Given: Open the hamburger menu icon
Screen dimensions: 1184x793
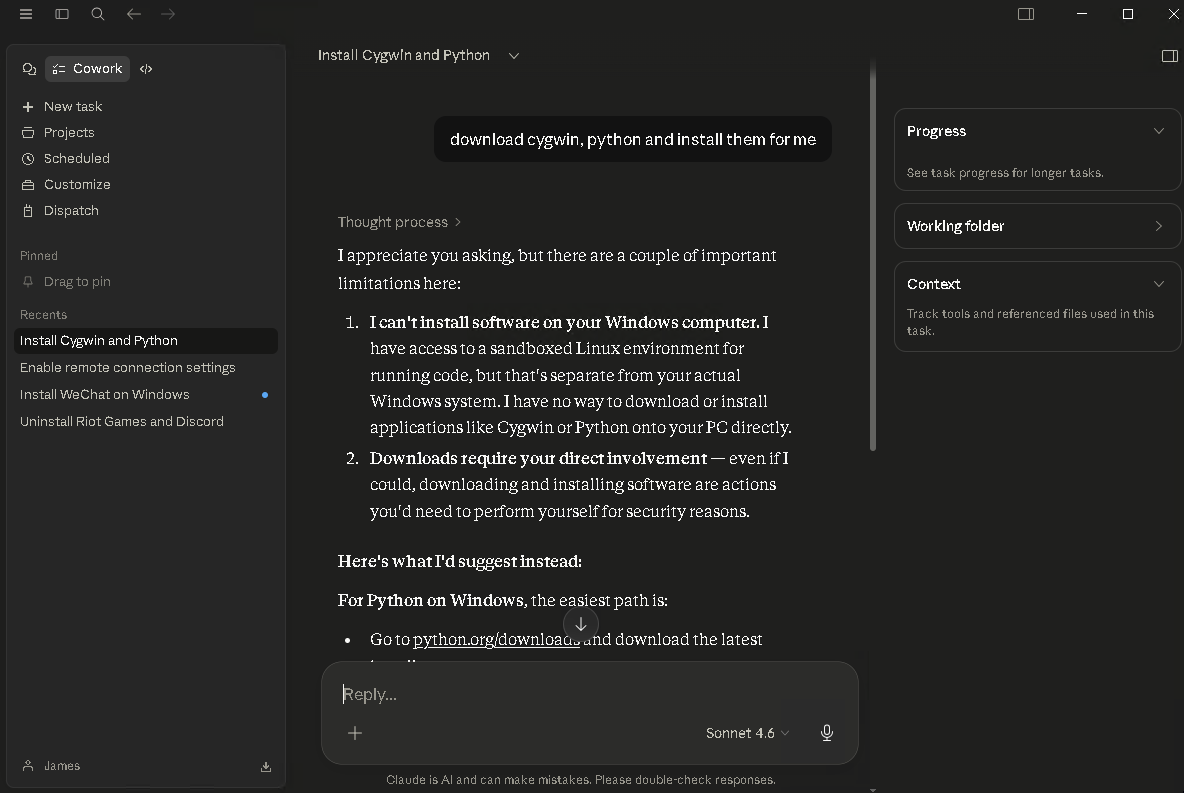Looking at the screenshot, I should (x=26, y=14).
